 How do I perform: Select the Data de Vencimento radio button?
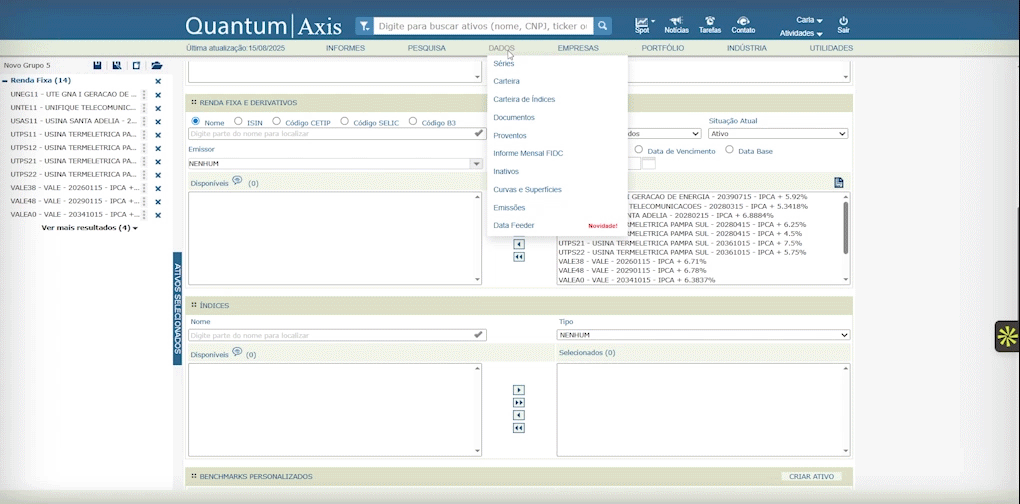(639, 150)
